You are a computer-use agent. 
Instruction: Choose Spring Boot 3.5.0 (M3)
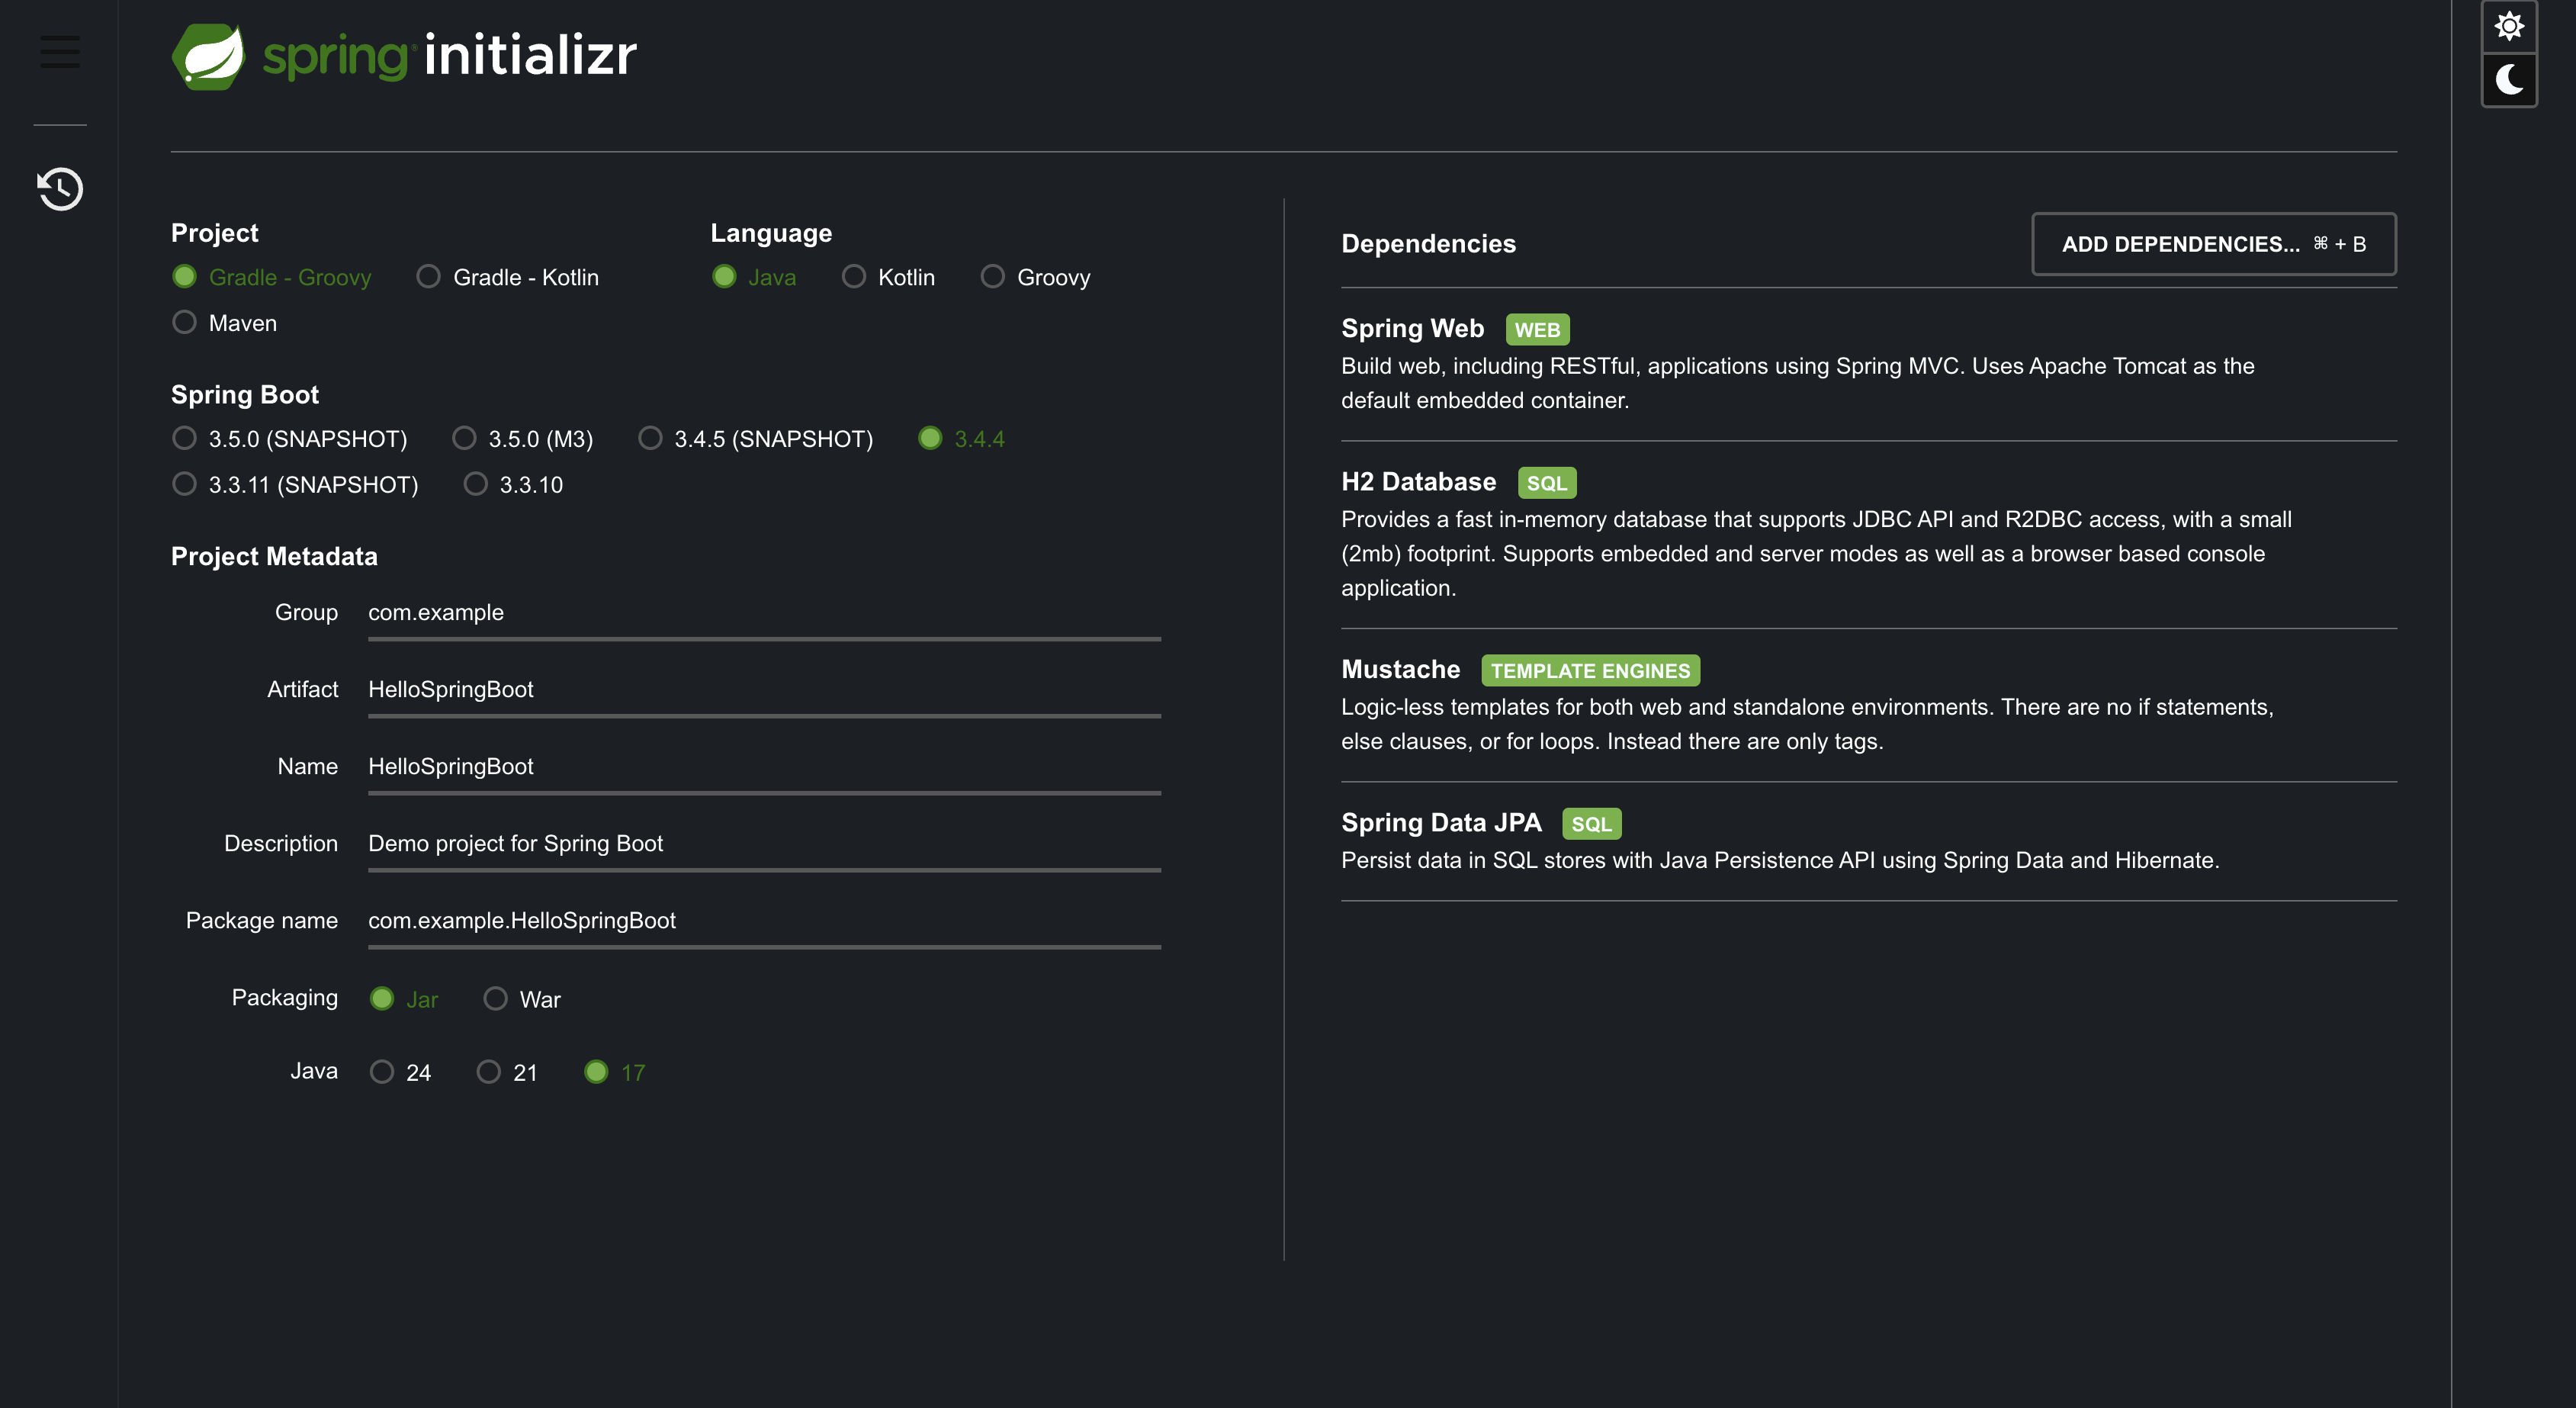pyautogui.click(x=464, y=439)
